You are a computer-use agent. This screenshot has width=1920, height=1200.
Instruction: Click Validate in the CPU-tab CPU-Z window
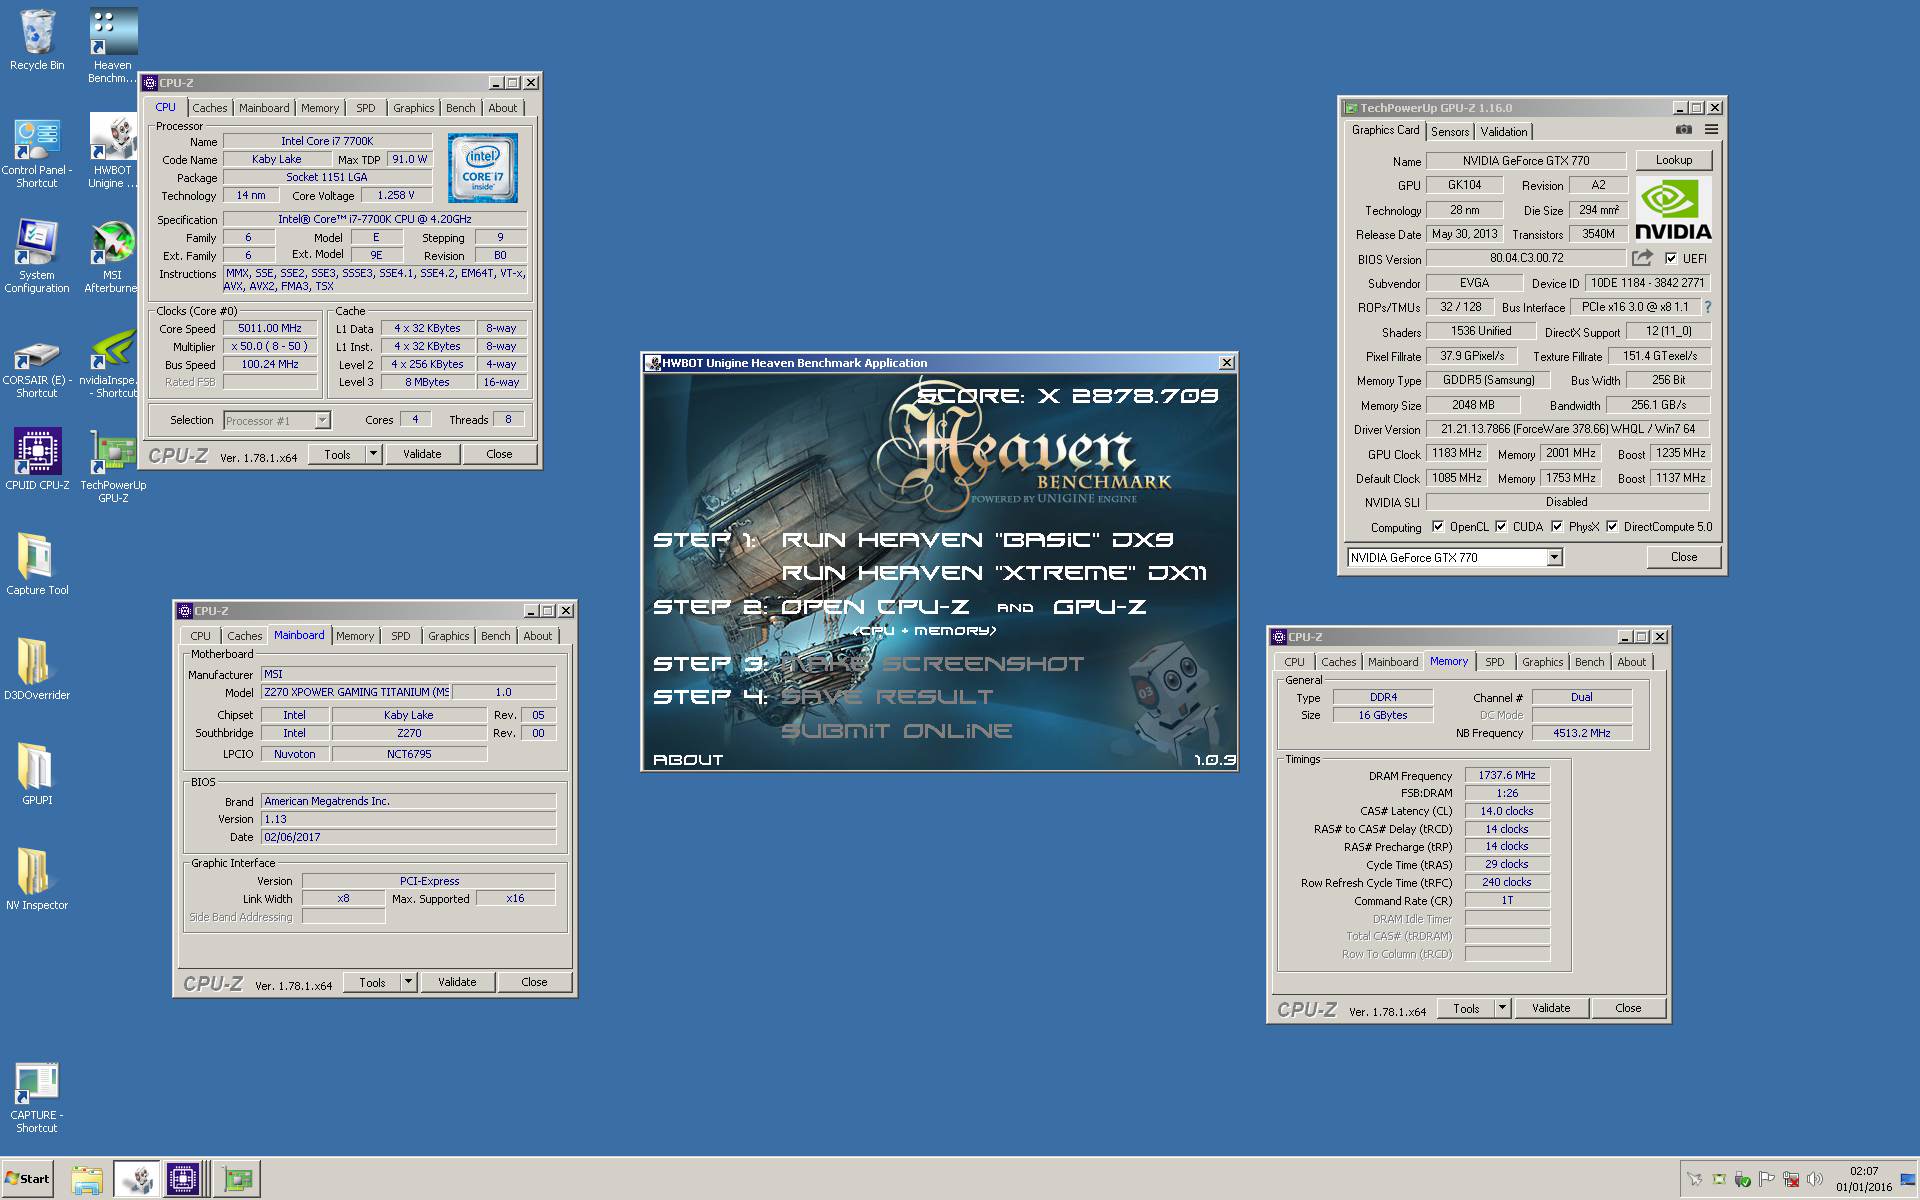tap(422, 454)
